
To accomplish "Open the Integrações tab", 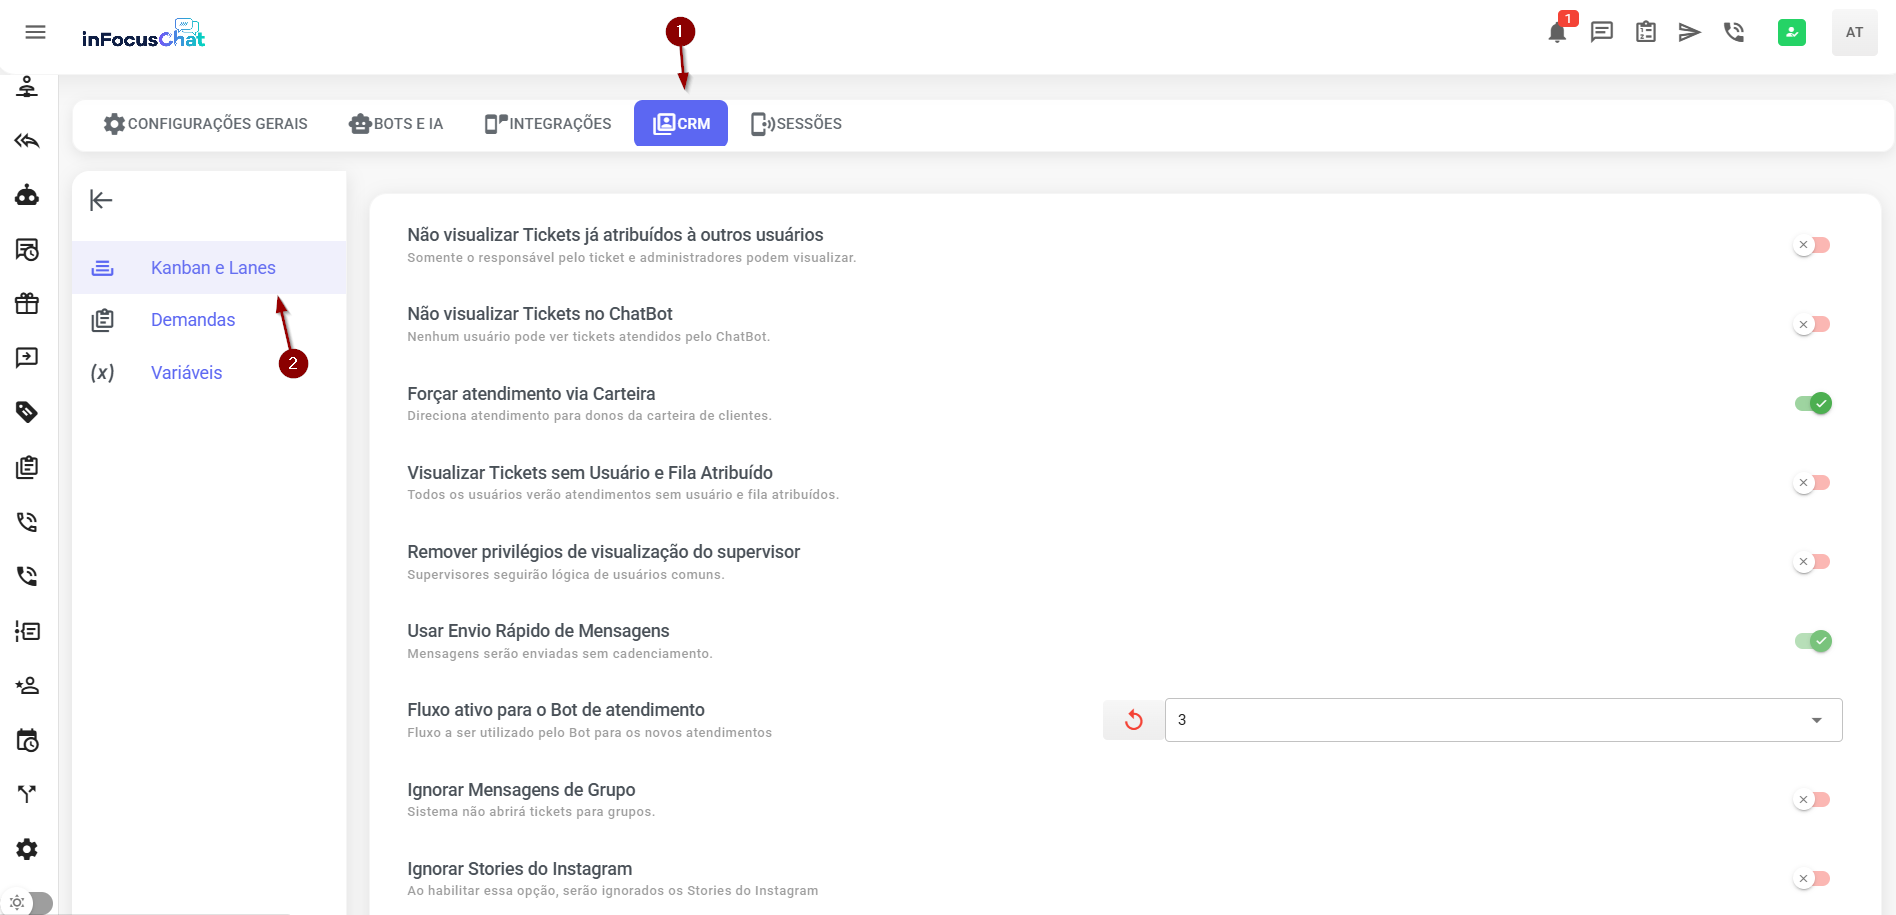I will tap(548, 124).
